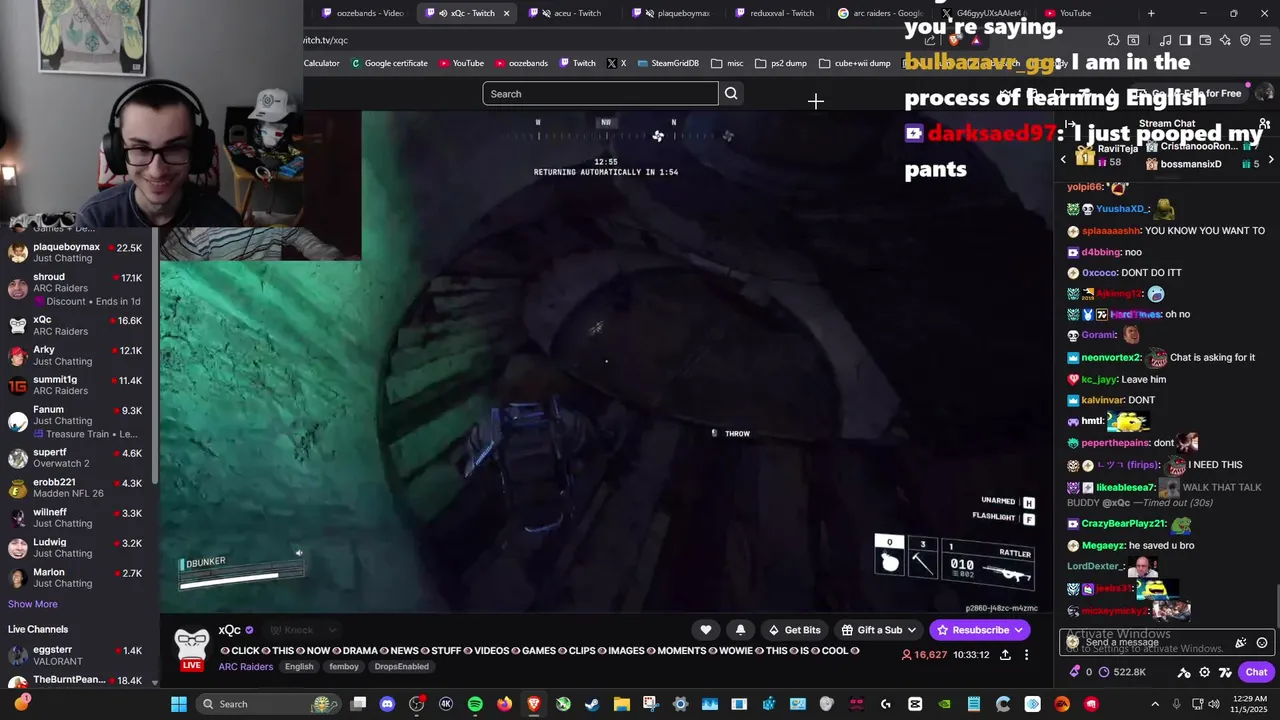This screenshot has height=720, width=1280.
Task: Open the chat community users icon
Action: (x=1265, y=124)
